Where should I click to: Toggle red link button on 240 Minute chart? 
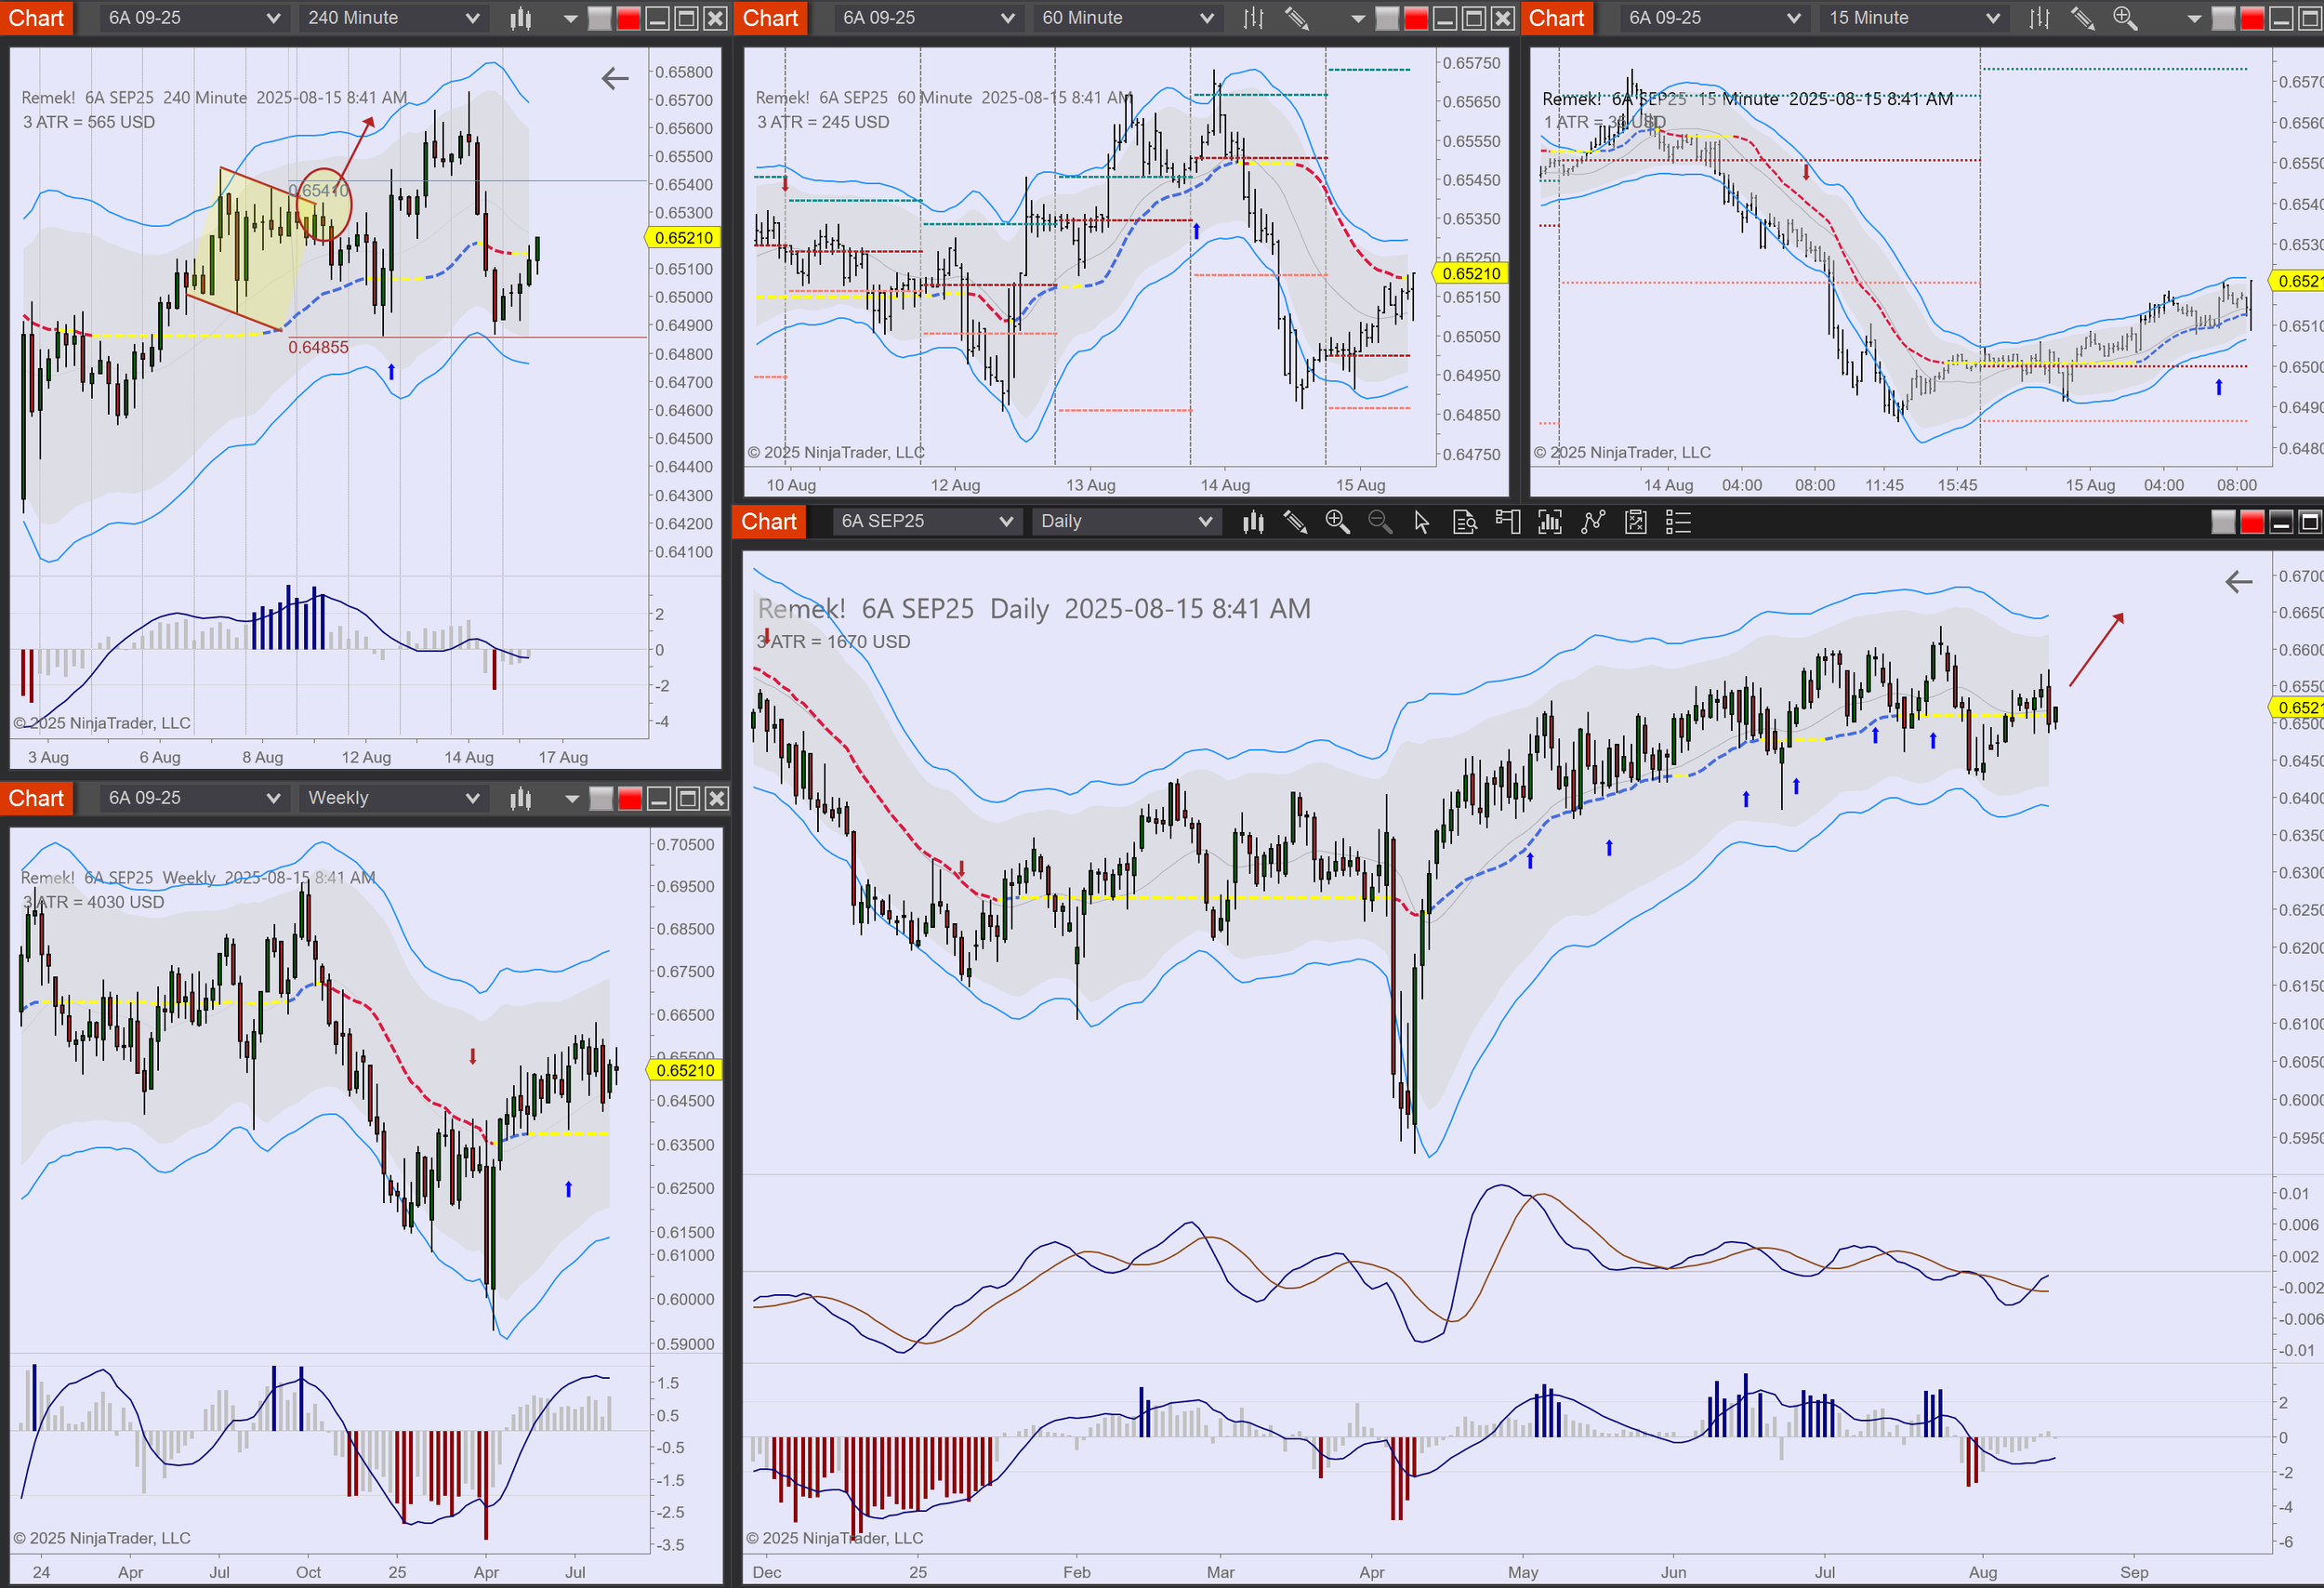[x=628, y=18]
